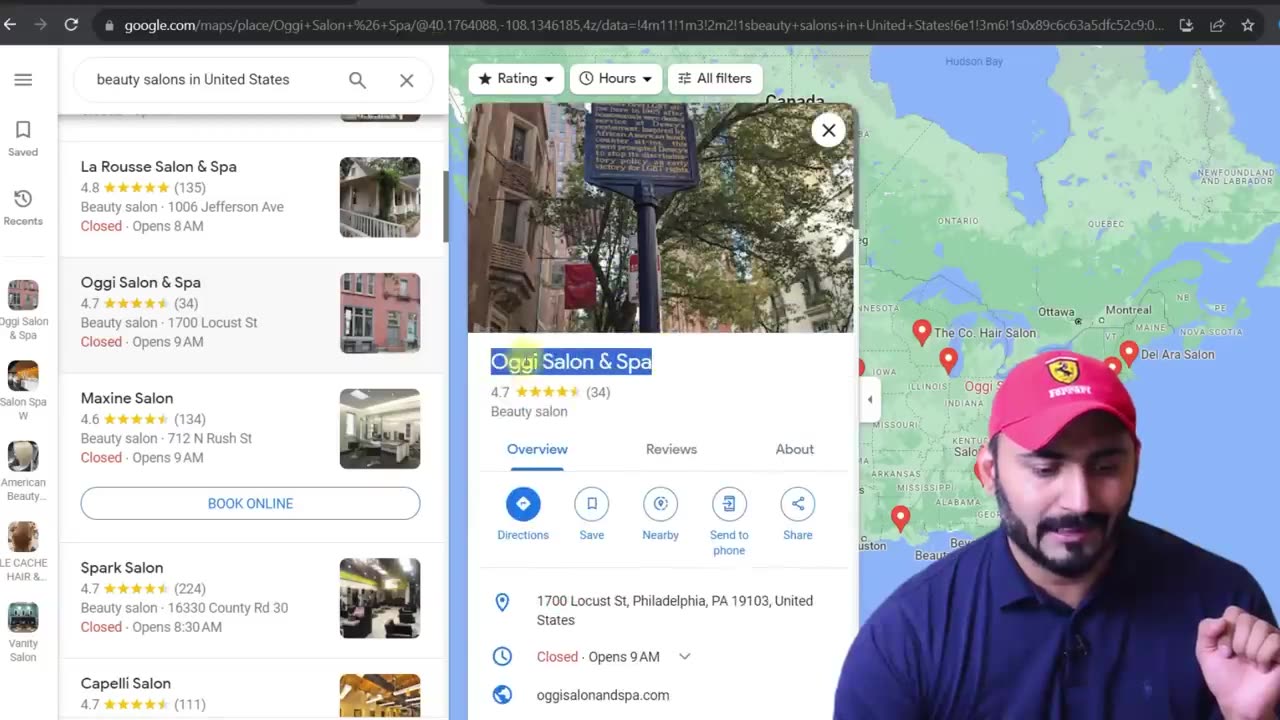Click the Ottawa label on map
The height and width of the screenshot is (720, 1280).
(x=1056, y=312)
